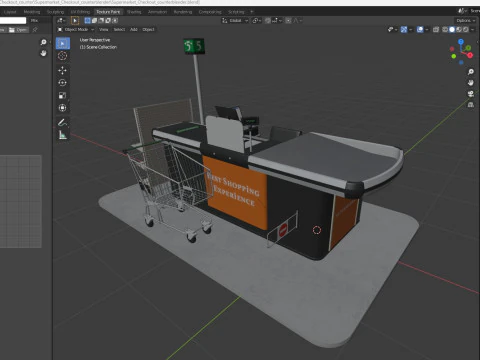The width and height of the screenshot is (480, 360).
Task: Switch to Rendered viewport shading
Action: (466, 30)
